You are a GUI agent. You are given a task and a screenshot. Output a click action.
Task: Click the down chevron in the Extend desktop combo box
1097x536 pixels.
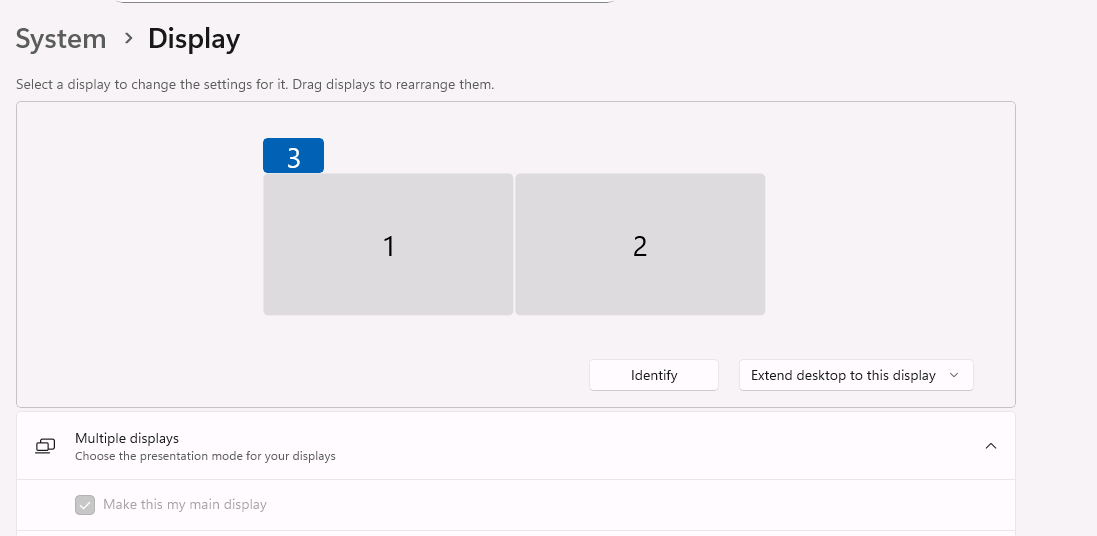click(953, 375)
